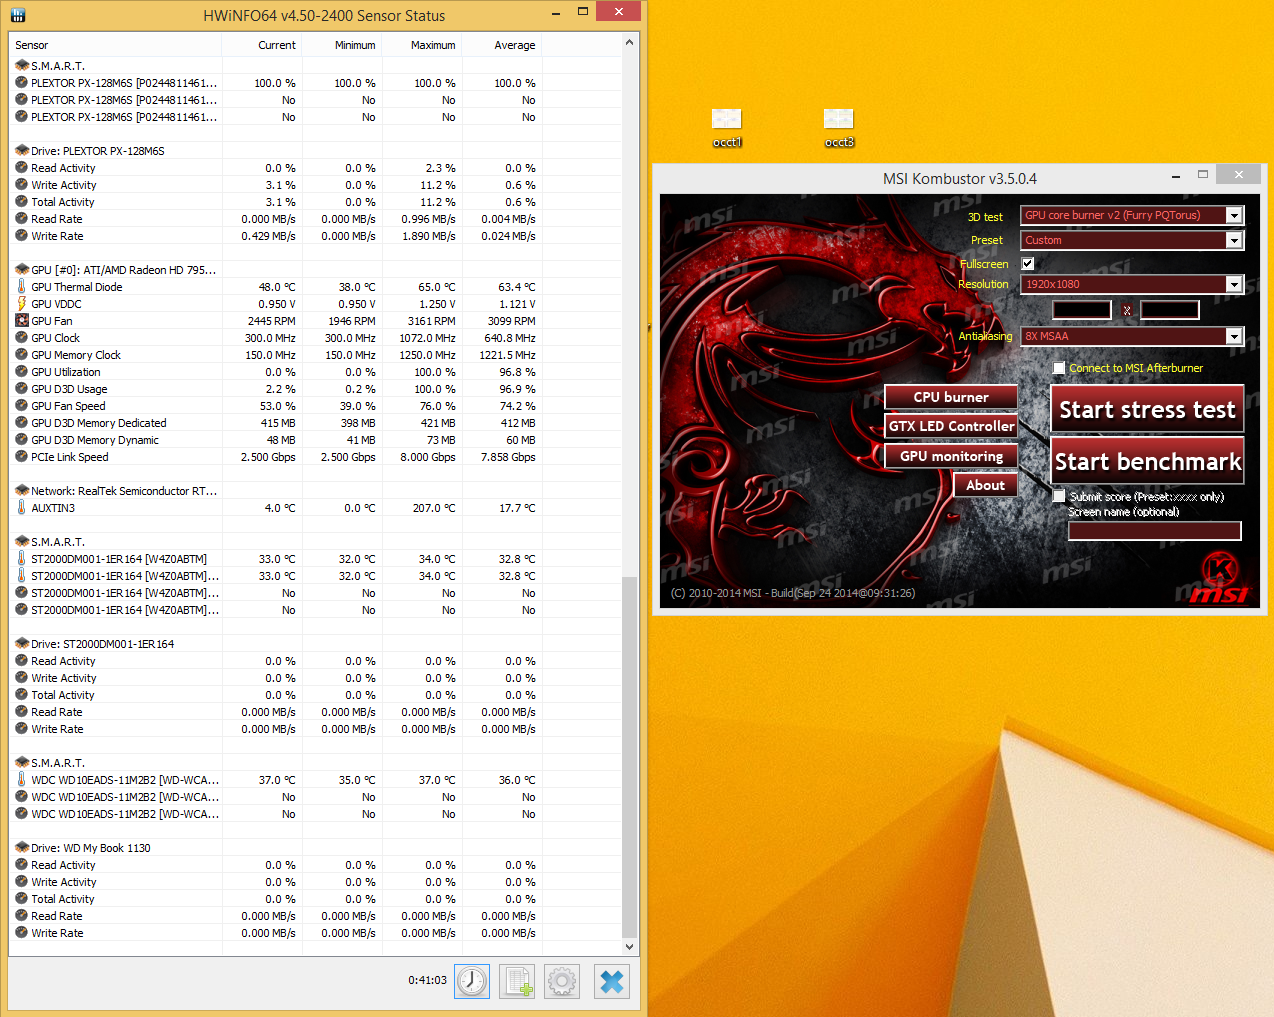Click the custom resolution height field
This screenshot has width=1274, height=1017.
click(1170, 310)
